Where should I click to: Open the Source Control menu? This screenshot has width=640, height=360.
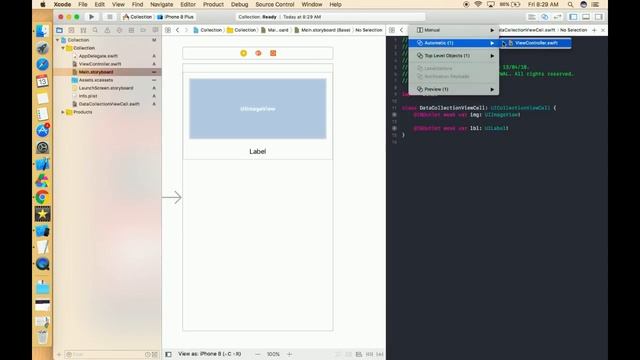tap(275, 4)
